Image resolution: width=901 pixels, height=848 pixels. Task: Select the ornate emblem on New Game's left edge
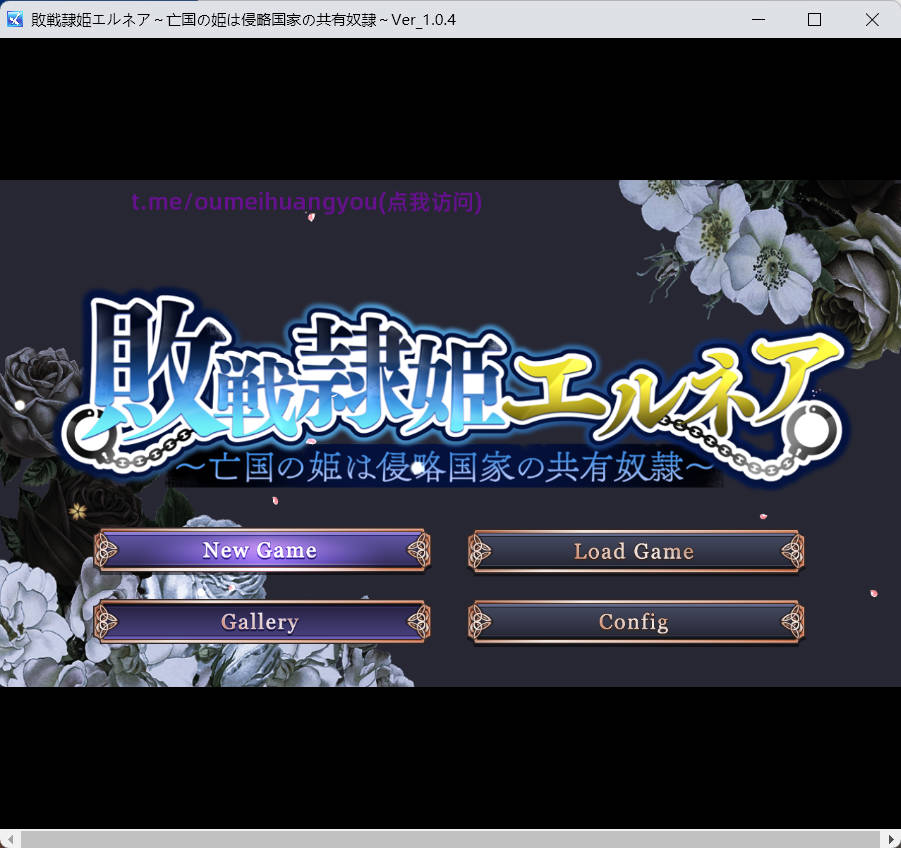tap(105, 550)
